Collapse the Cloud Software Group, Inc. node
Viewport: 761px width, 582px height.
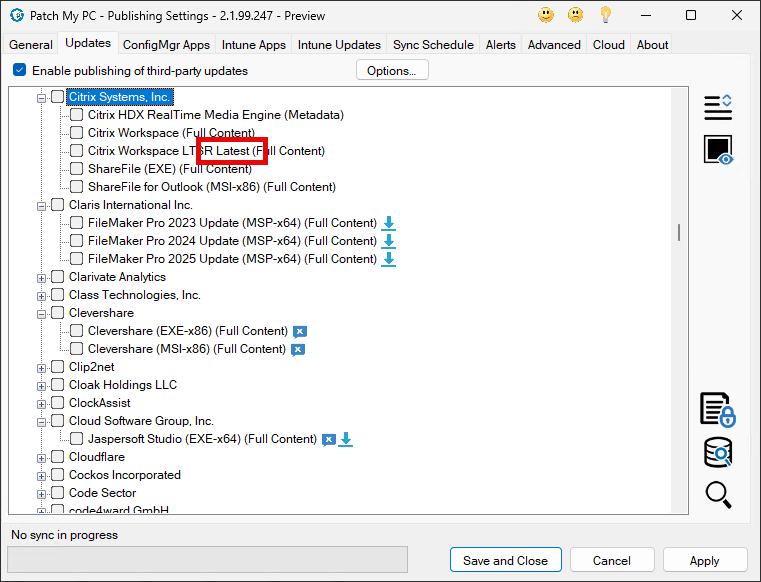41,422
